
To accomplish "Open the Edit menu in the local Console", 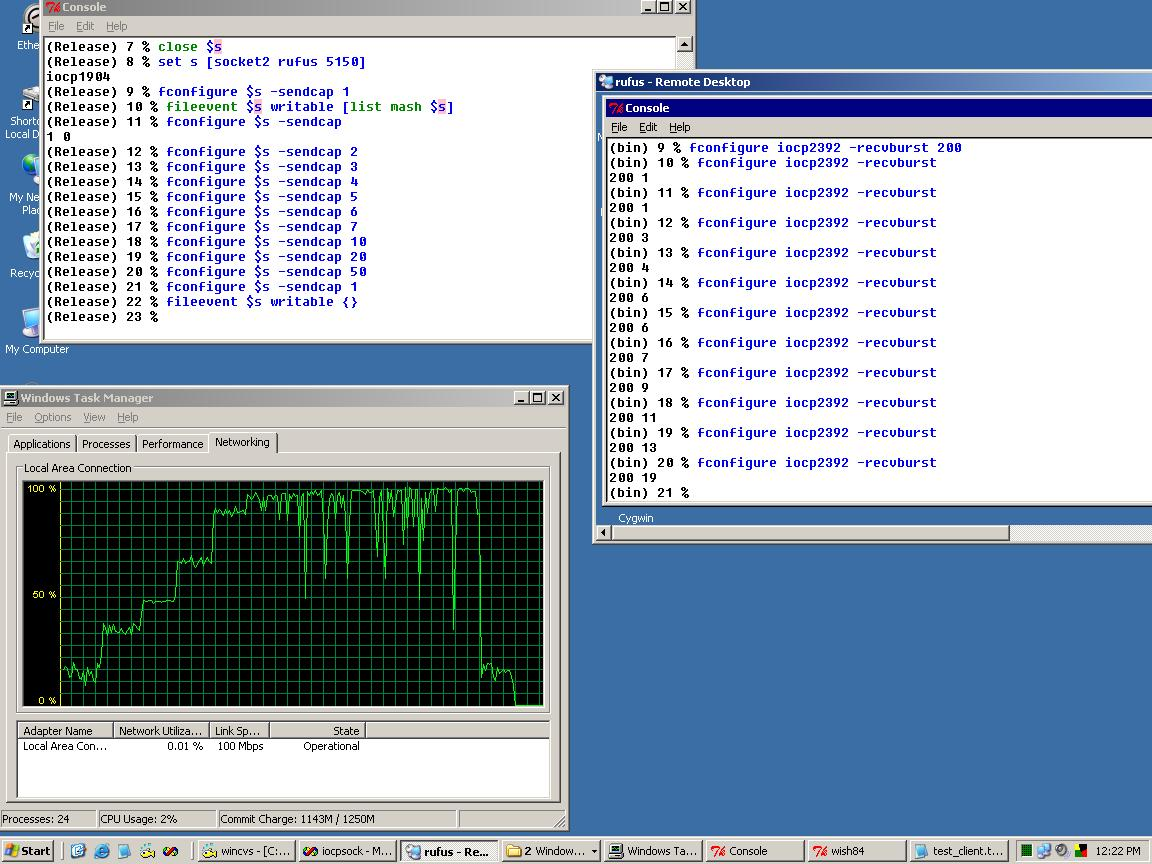I will tap(85, 26).
